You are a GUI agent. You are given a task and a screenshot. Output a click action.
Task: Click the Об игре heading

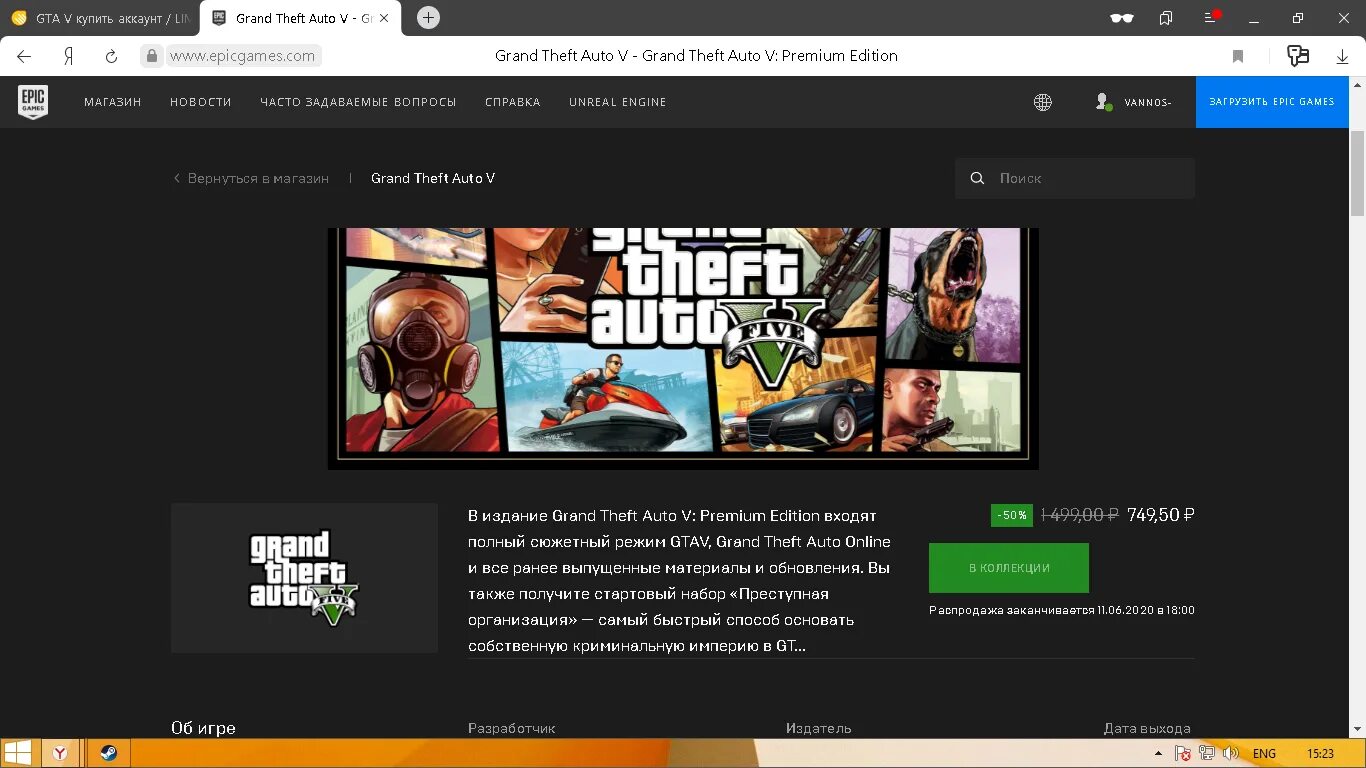click(x=203, y=728)
